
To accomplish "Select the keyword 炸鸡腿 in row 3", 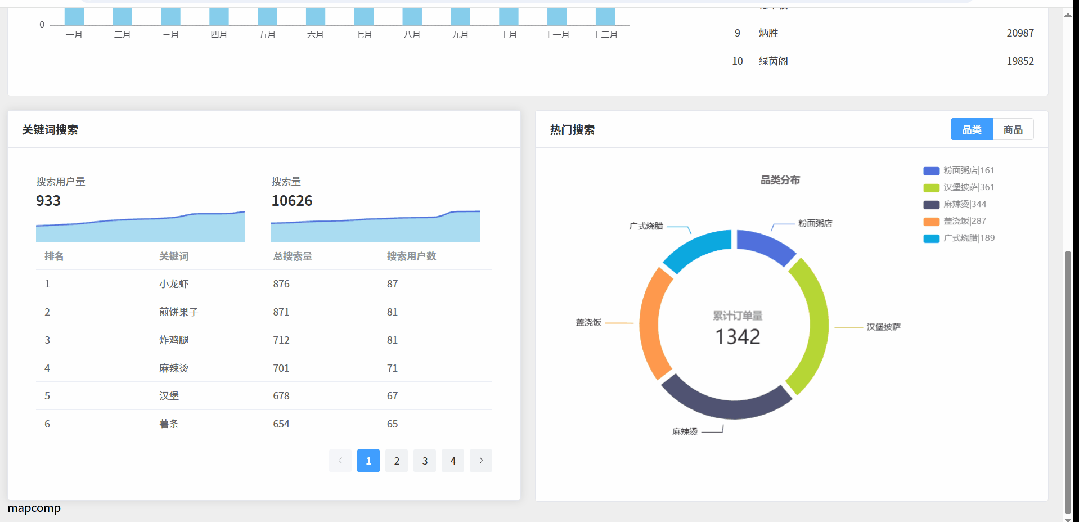I will (173, 340).
